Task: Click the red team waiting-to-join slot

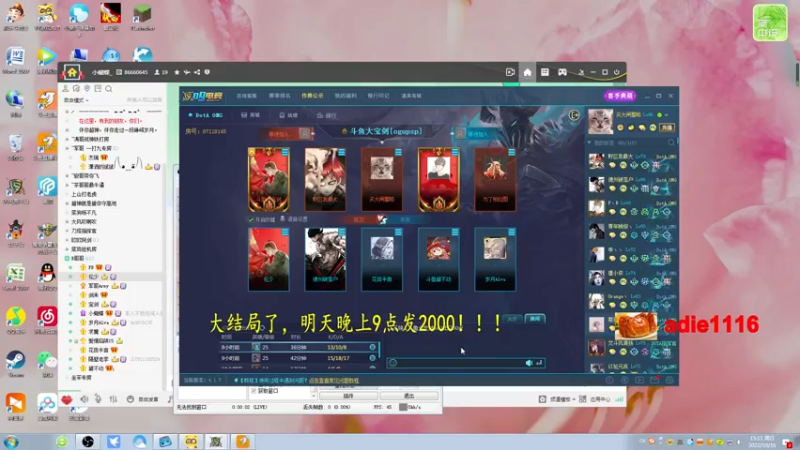Action: coord(289,134)
